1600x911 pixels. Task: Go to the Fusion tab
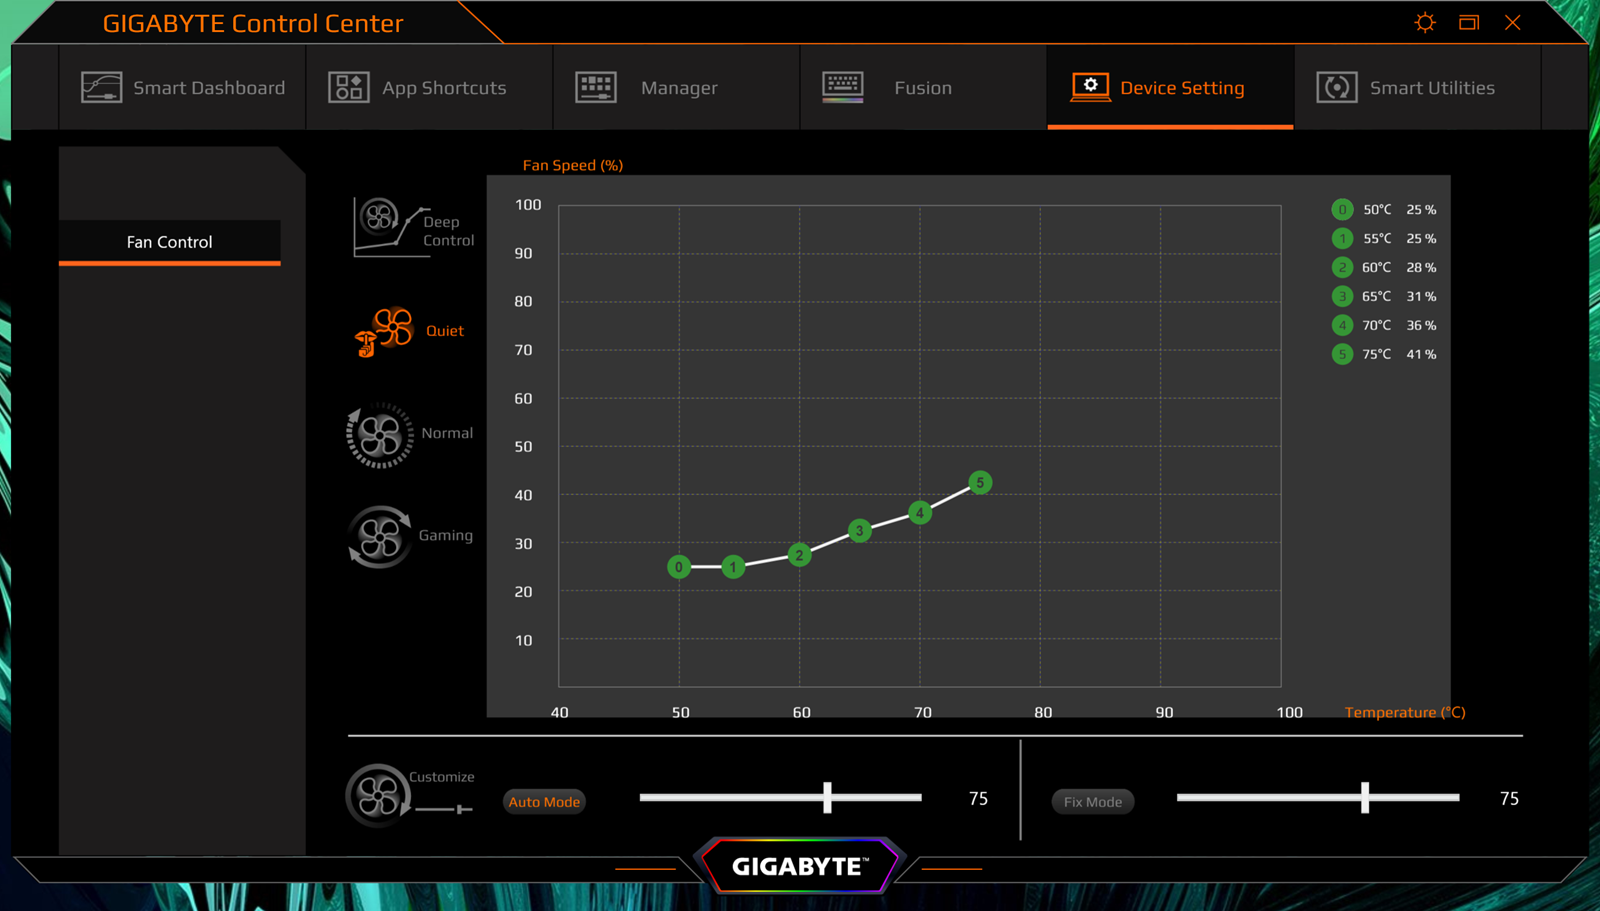924,88
